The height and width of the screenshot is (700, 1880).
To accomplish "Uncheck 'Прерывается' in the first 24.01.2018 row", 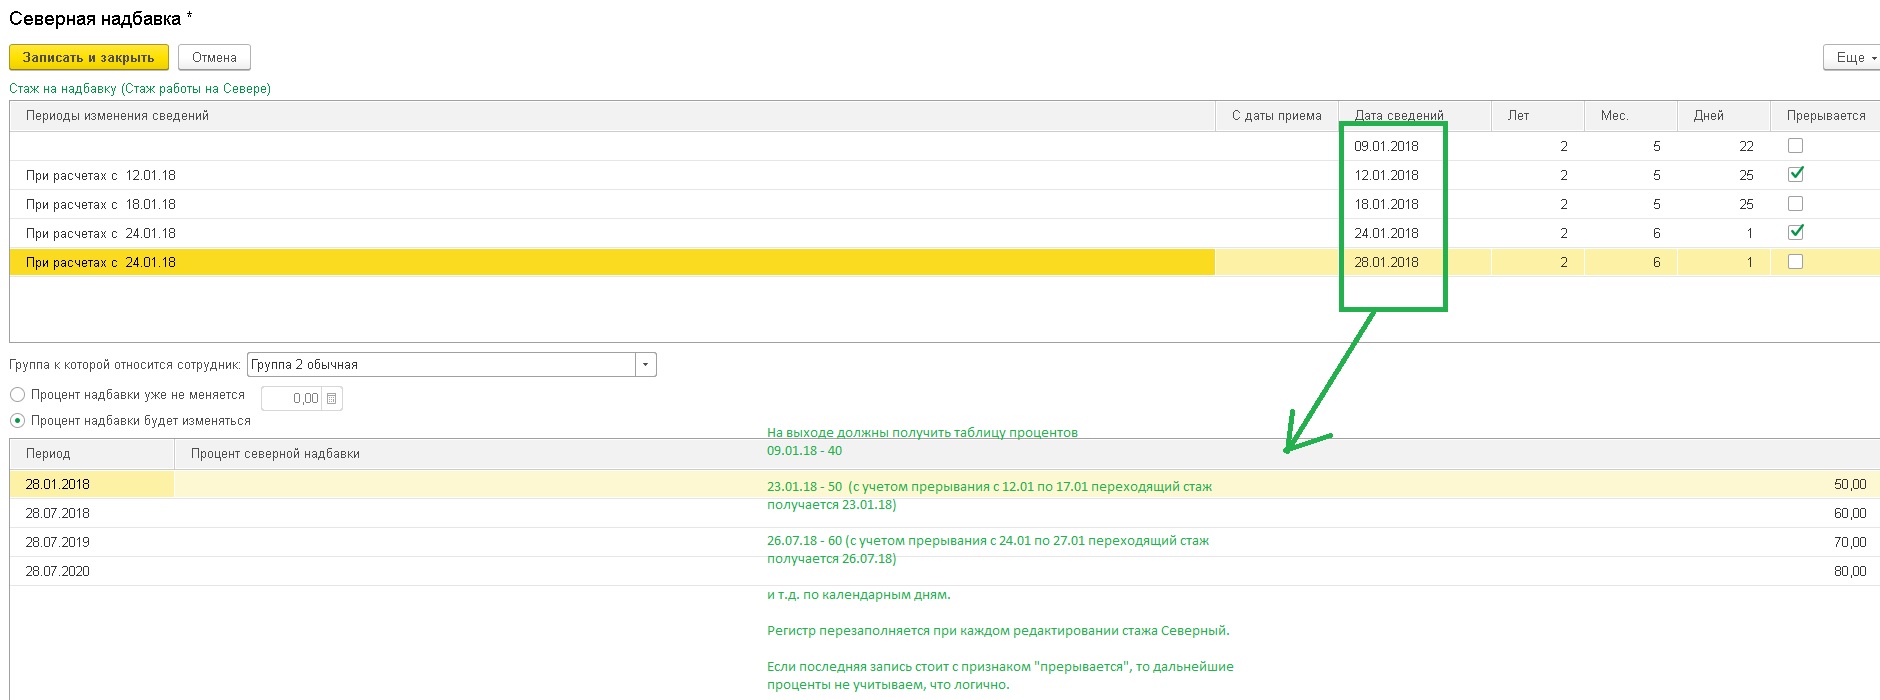I will 1795,232.
